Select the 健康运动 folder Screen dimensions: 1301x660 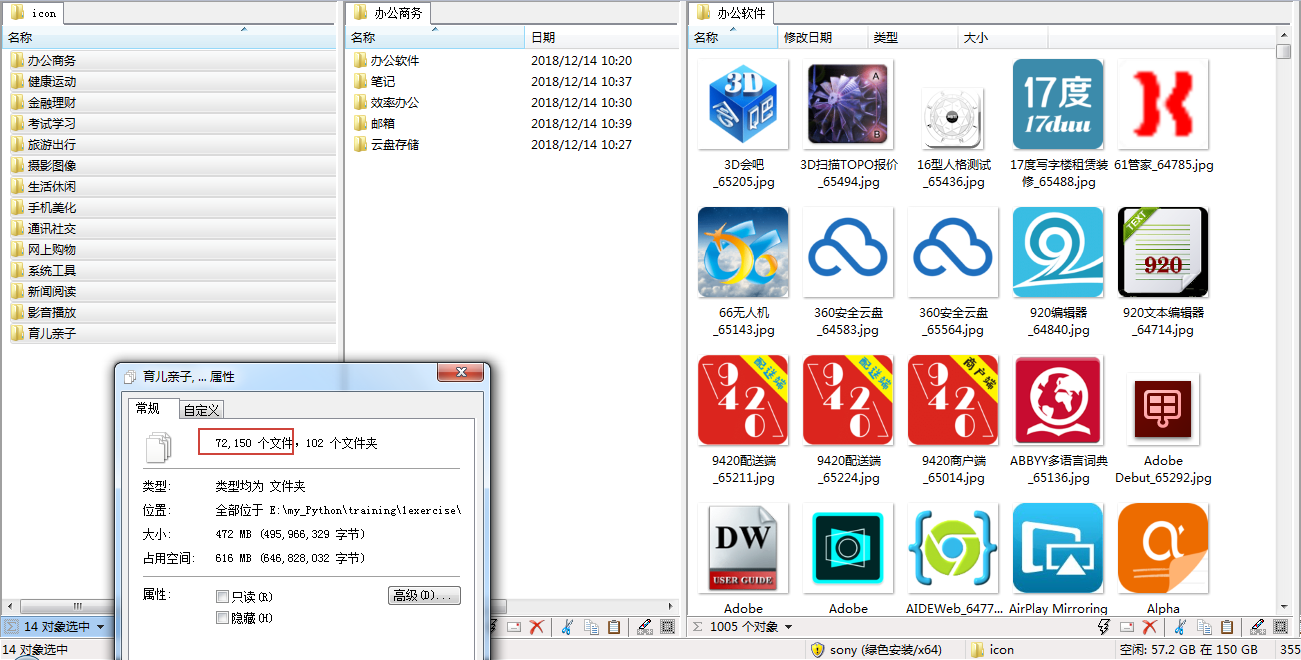click(x=172, y=81)
